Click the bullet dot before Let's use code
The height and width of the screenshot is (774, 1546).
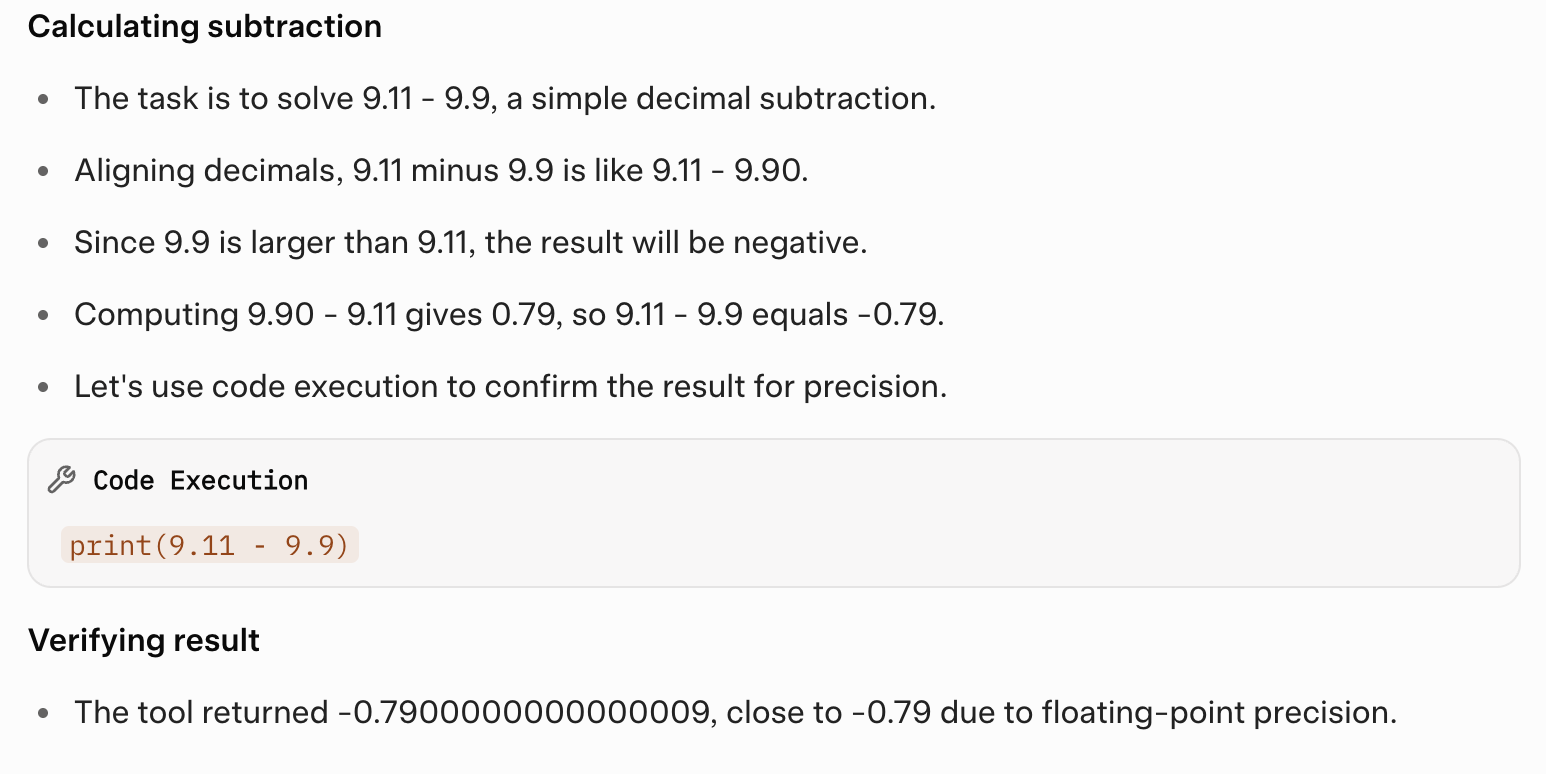tap(43, 388)
